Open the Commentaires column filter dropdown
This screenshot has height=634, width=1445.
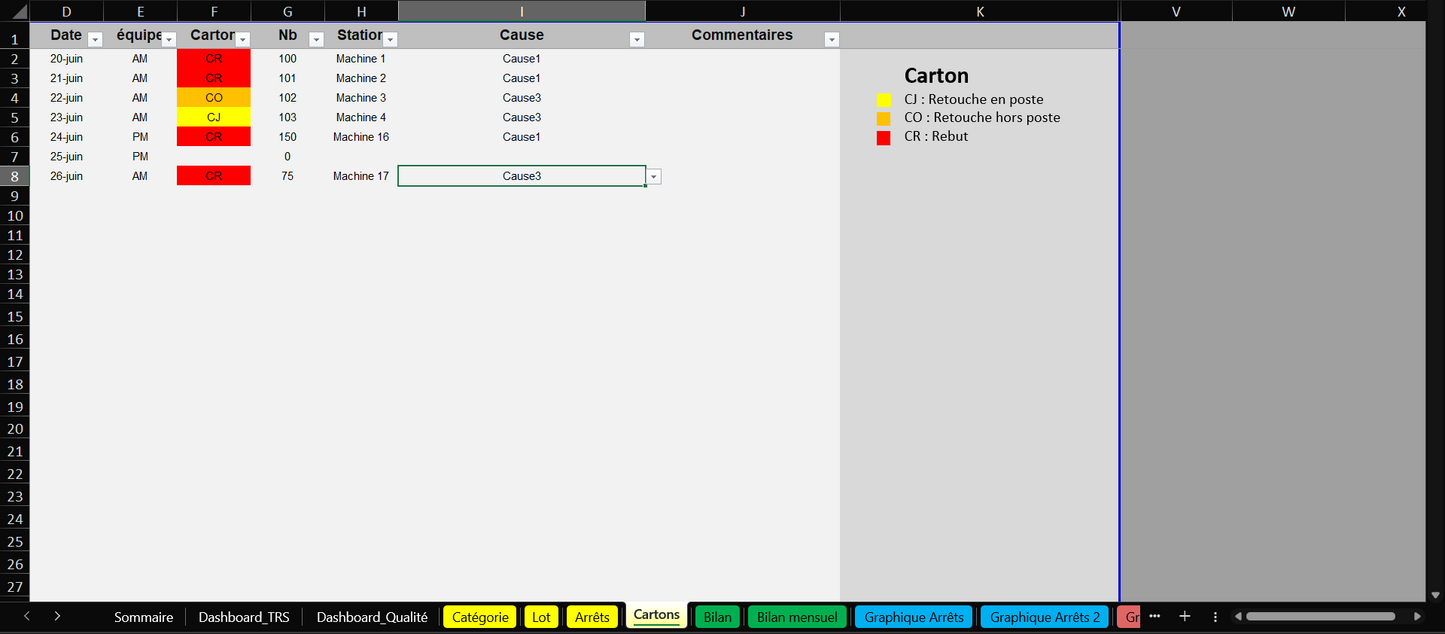pos(831,39)
